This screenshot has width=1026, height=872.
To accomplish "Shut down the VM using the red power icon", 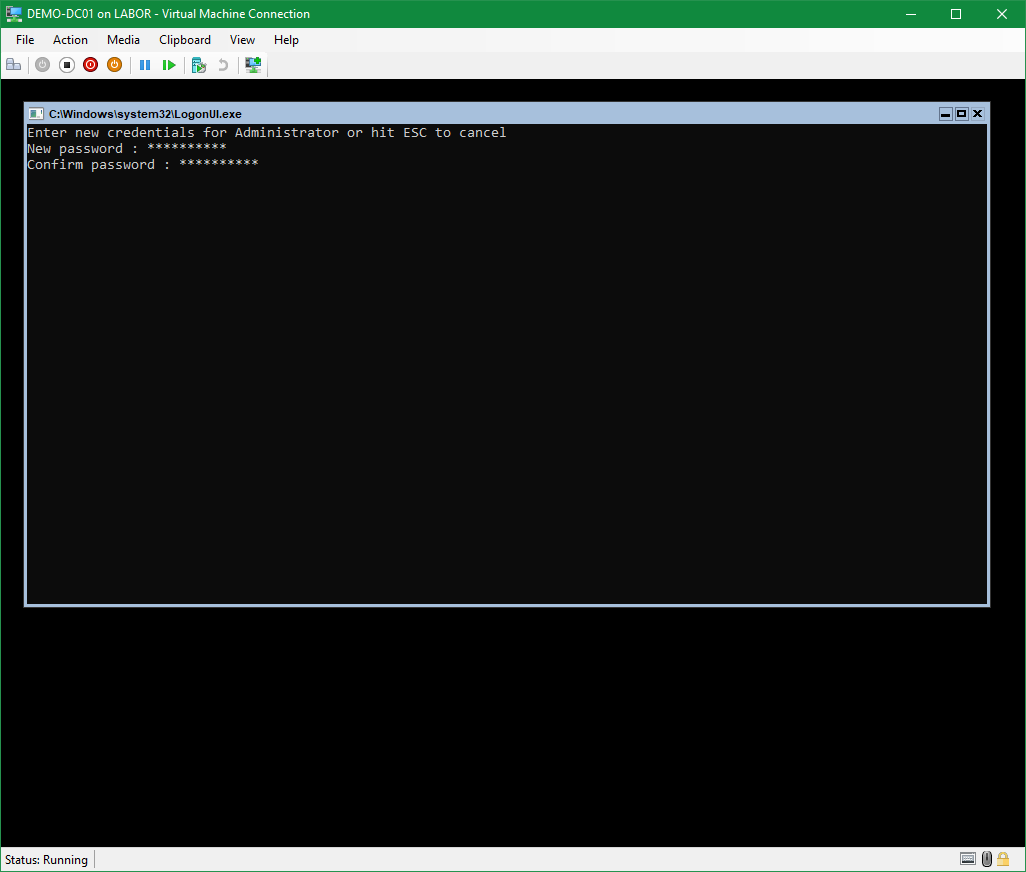I will pyautogui.click(x=90, y=65).
